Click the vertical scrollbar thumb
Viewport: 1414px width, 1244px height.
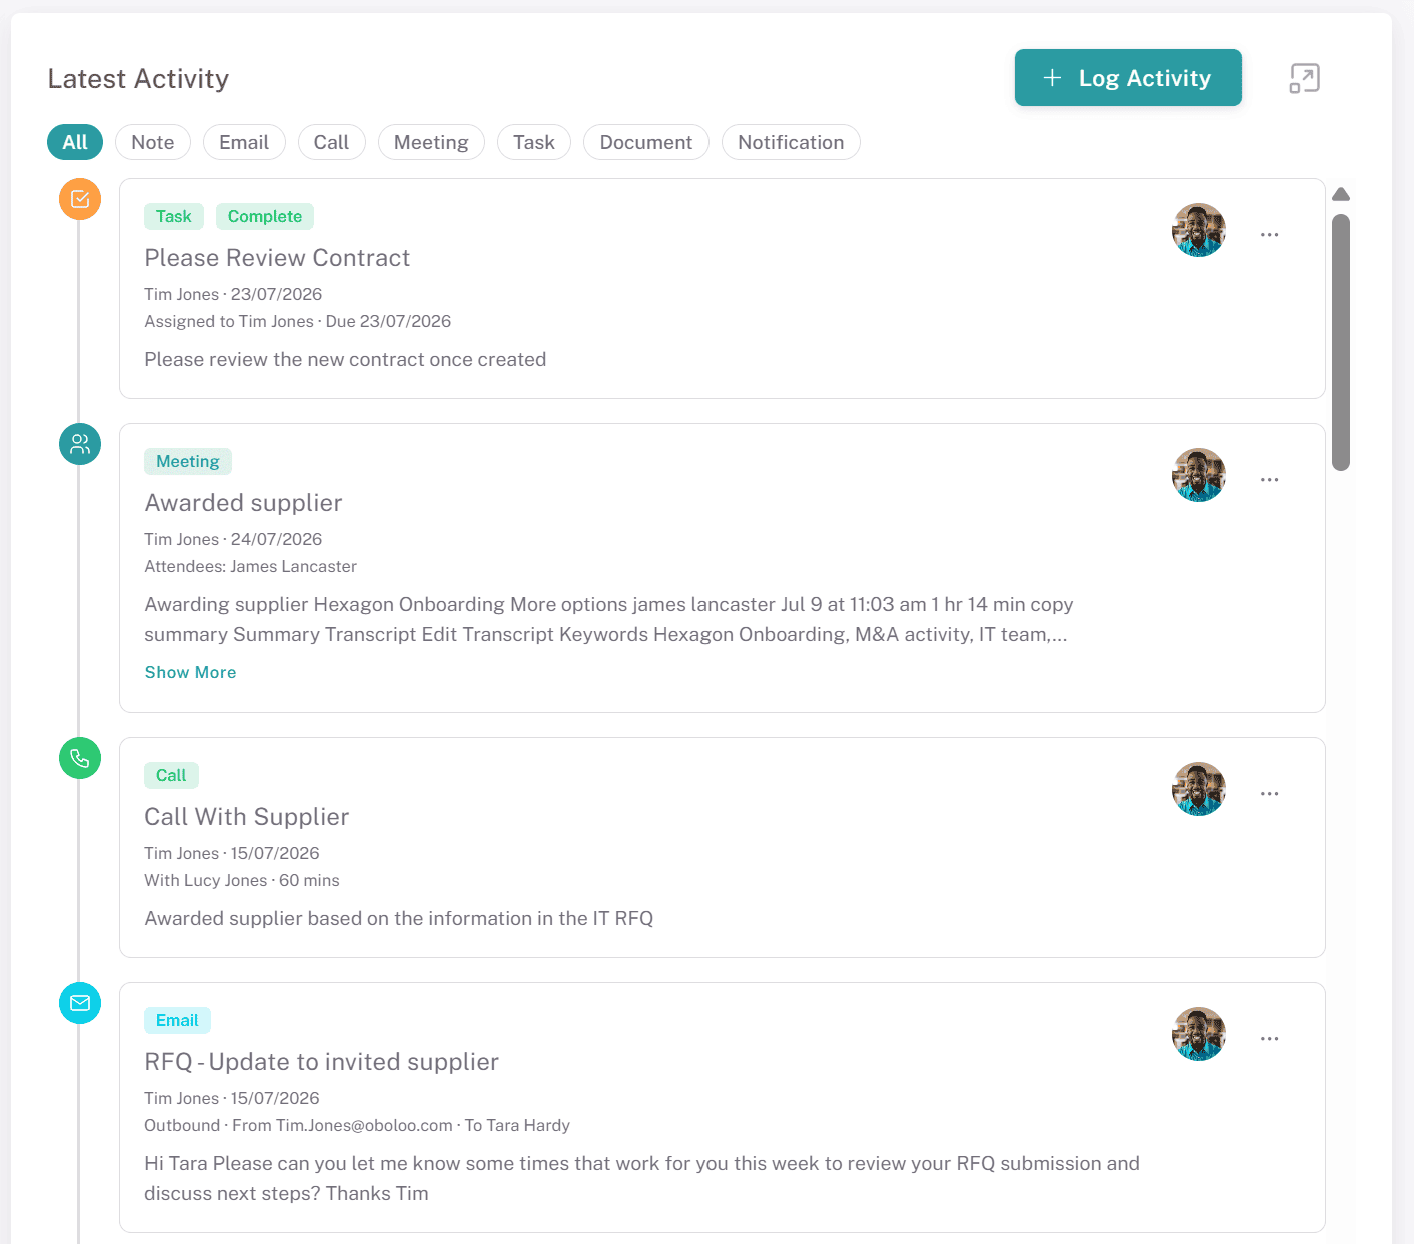[1341, 342]
